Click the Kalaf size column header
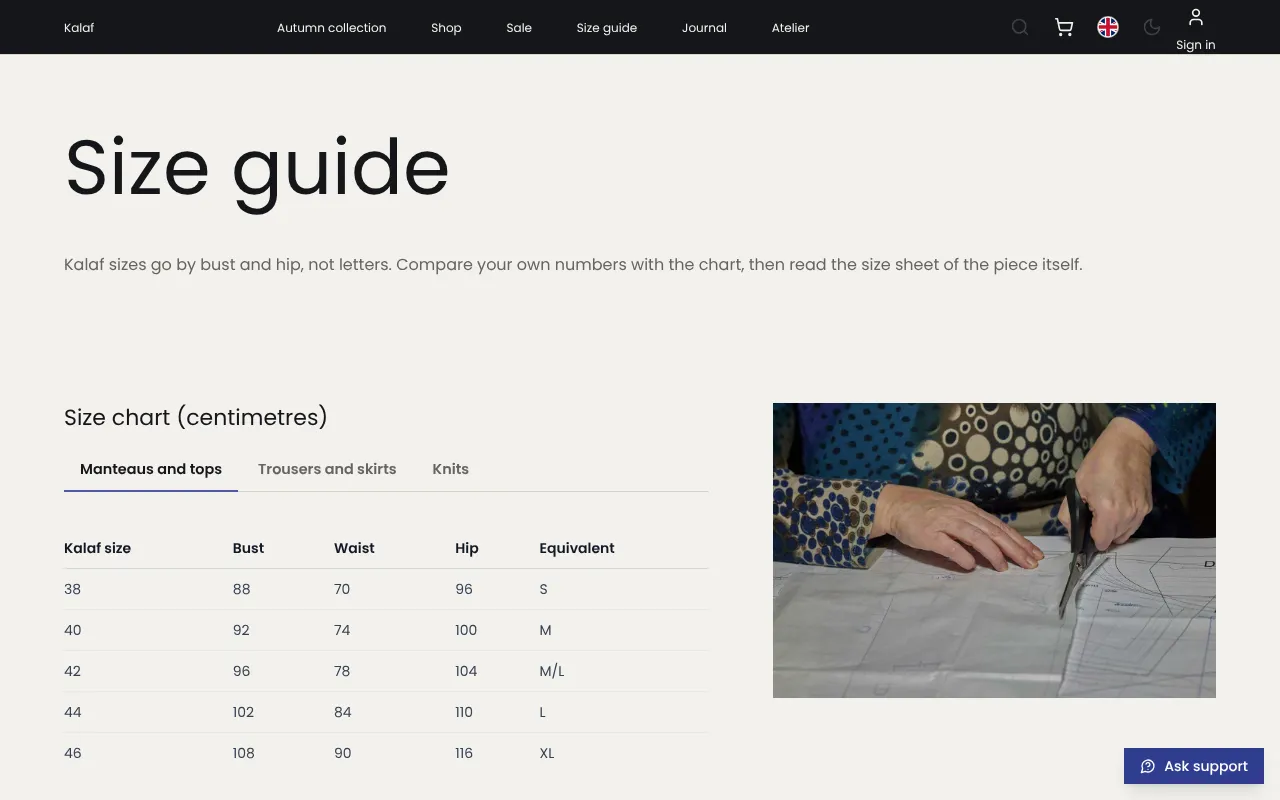 [97, 548]
